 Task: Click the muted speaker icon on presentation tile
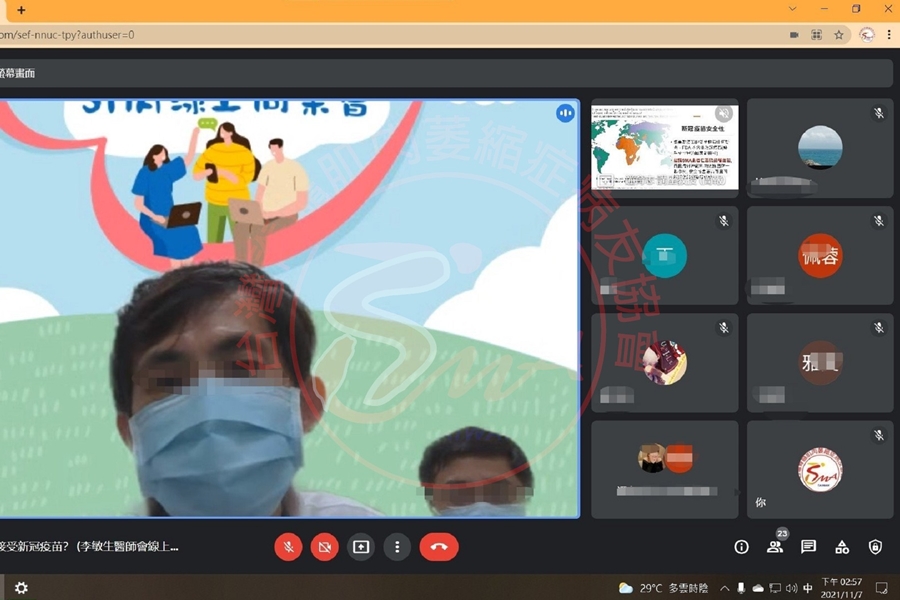click(x=724, y=114)
